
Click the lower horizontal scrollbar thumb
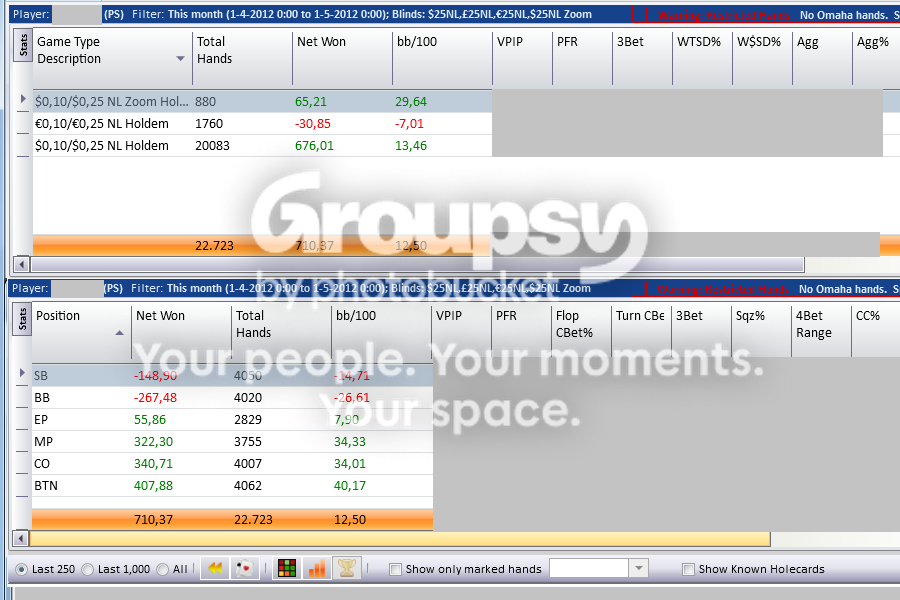(400, 539)
